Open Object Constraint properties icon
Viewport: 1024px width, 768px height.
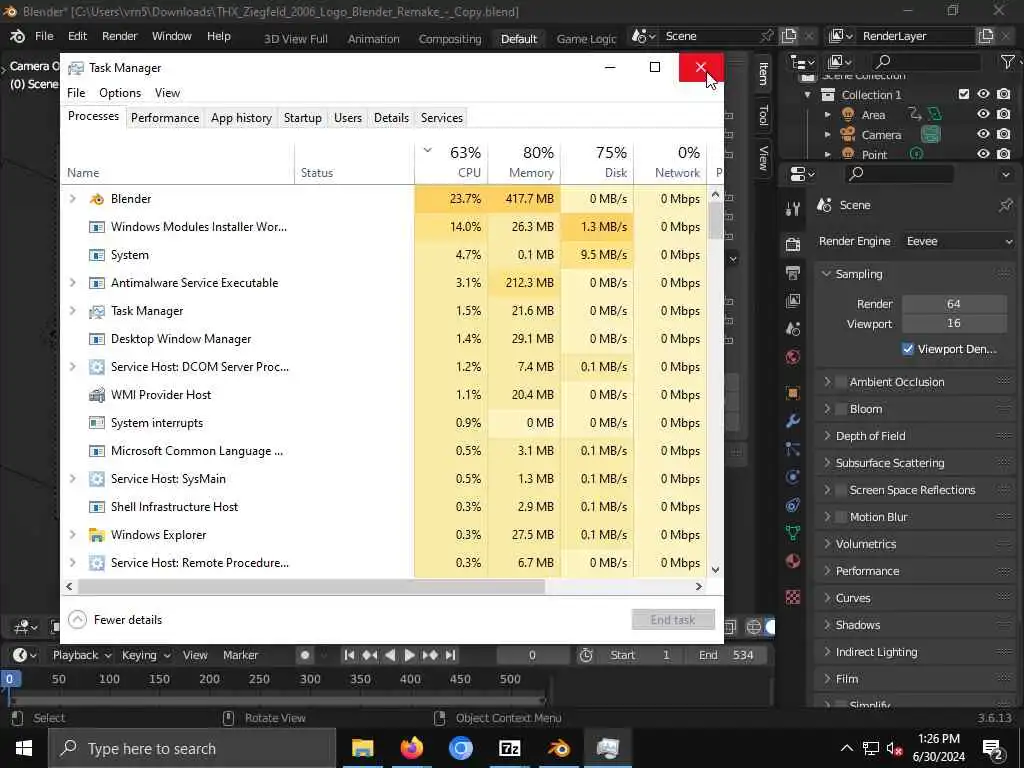[793, 505]
